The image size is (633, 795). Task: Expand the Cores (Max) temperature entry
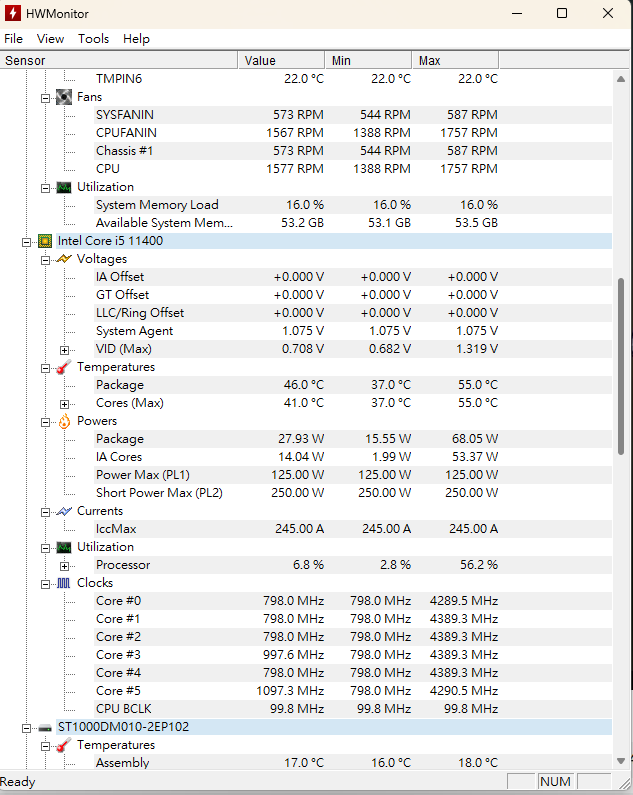(64, 404)
